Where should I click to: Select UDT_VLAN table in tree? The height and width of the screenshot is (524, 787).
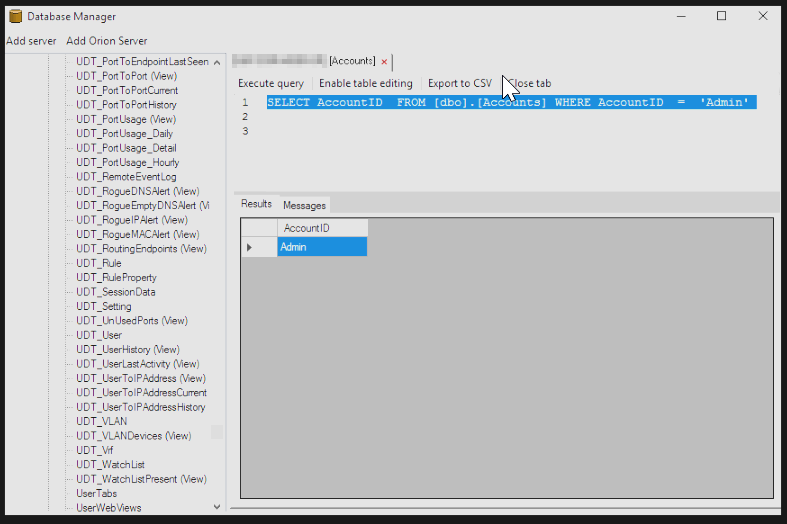tap(101, 421)
